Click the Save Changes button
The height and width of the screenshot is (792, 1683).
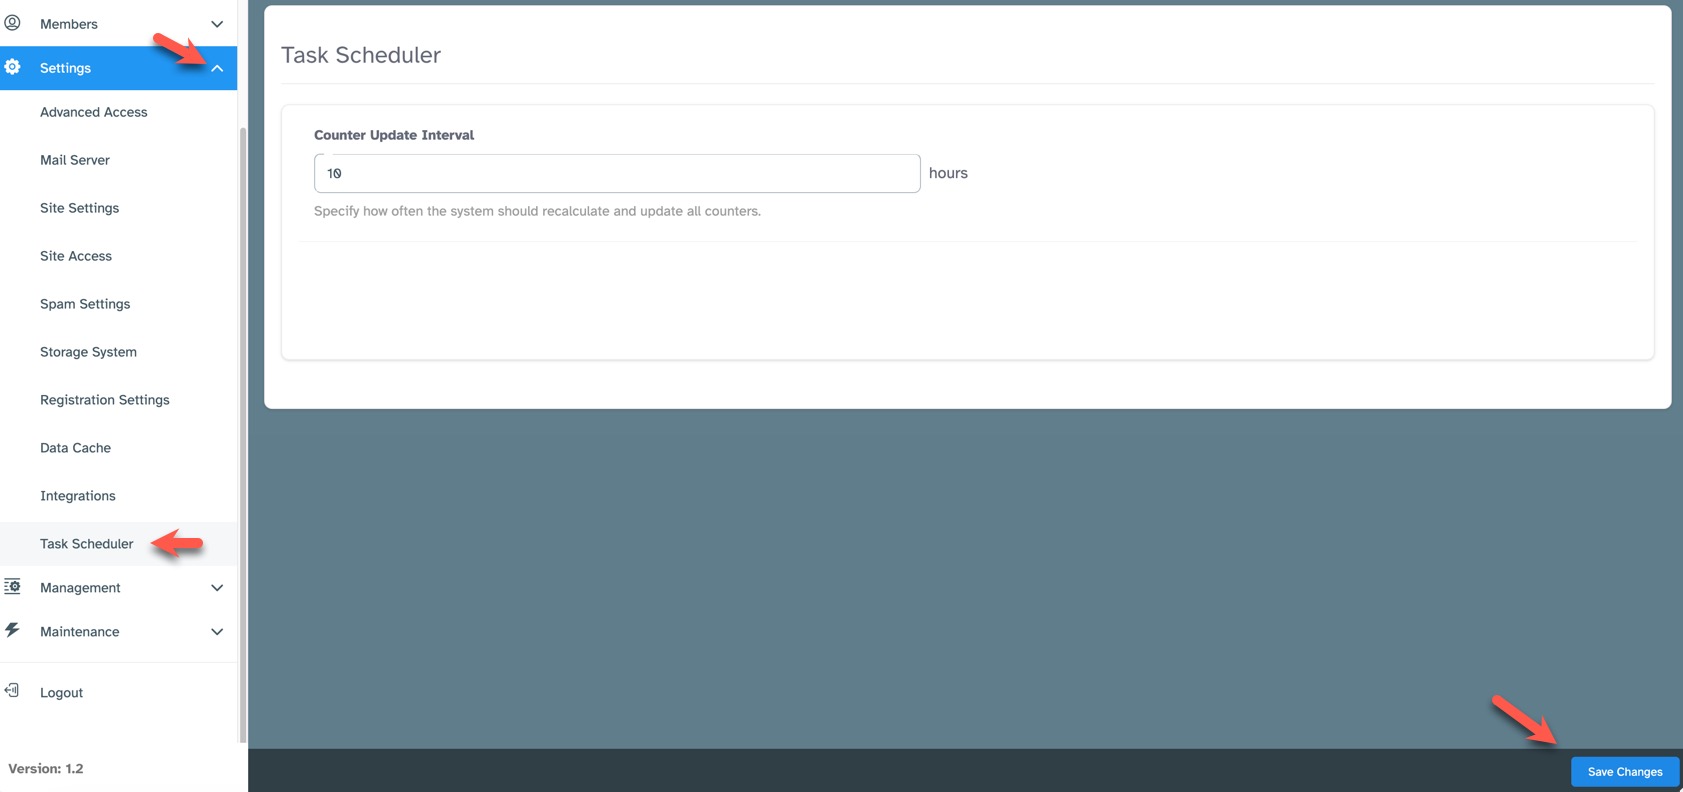1625,771
